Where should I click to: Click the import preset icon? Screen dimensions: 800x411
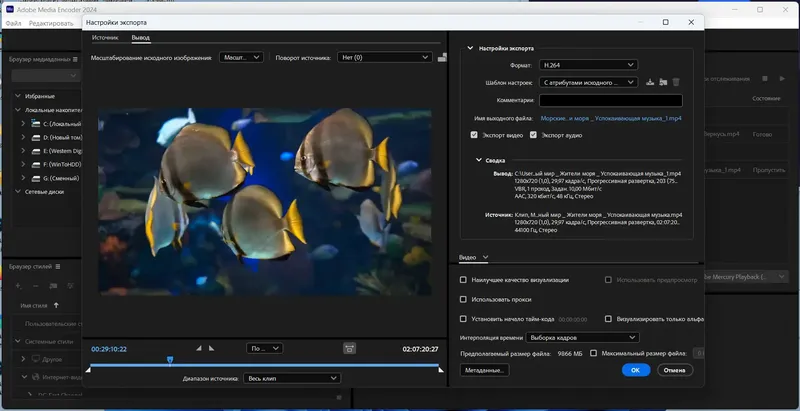pos(662,82)
